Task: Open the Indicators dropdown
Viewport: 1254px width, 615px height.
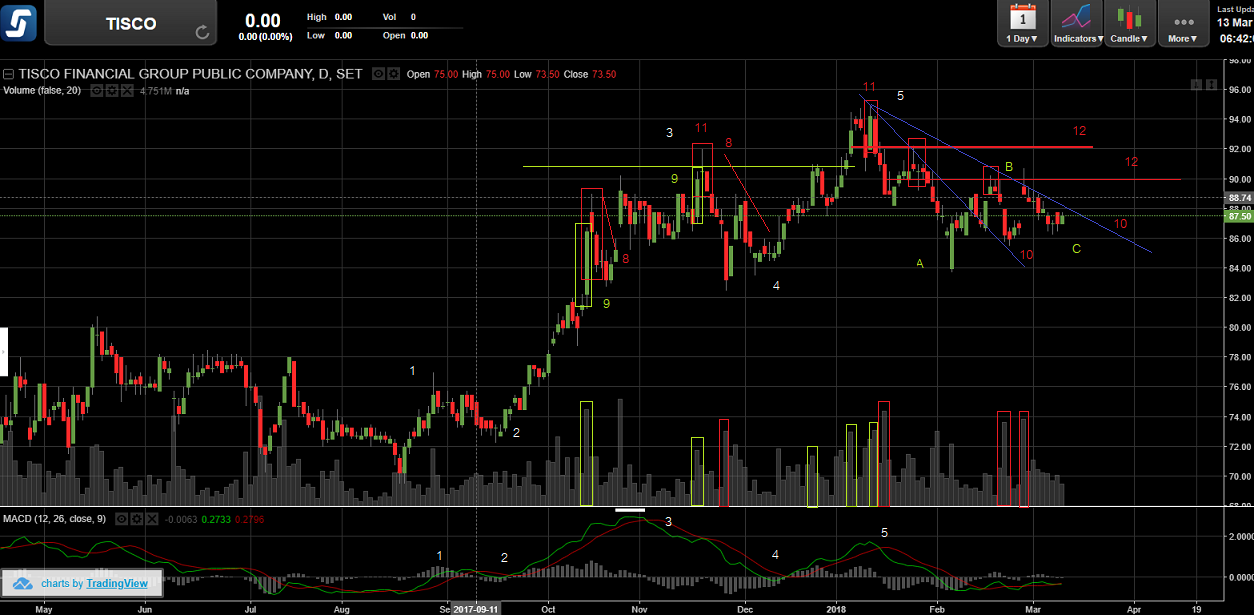Action: coord(1077,24)
